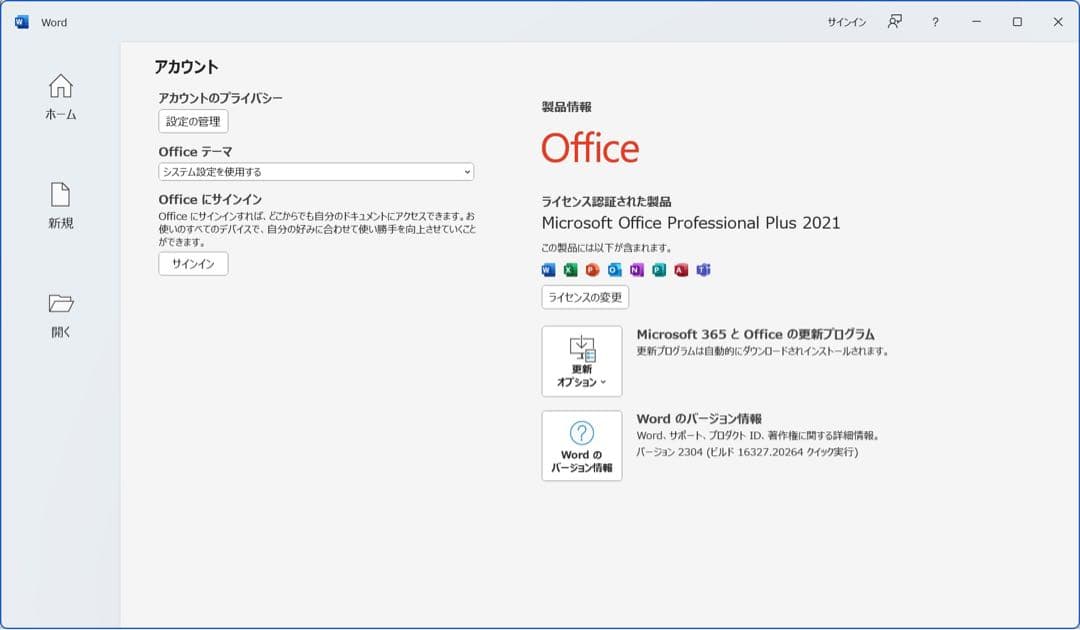Click ライセンスの変更
This screenshot has width=1080, height=630.
(585, 297)
